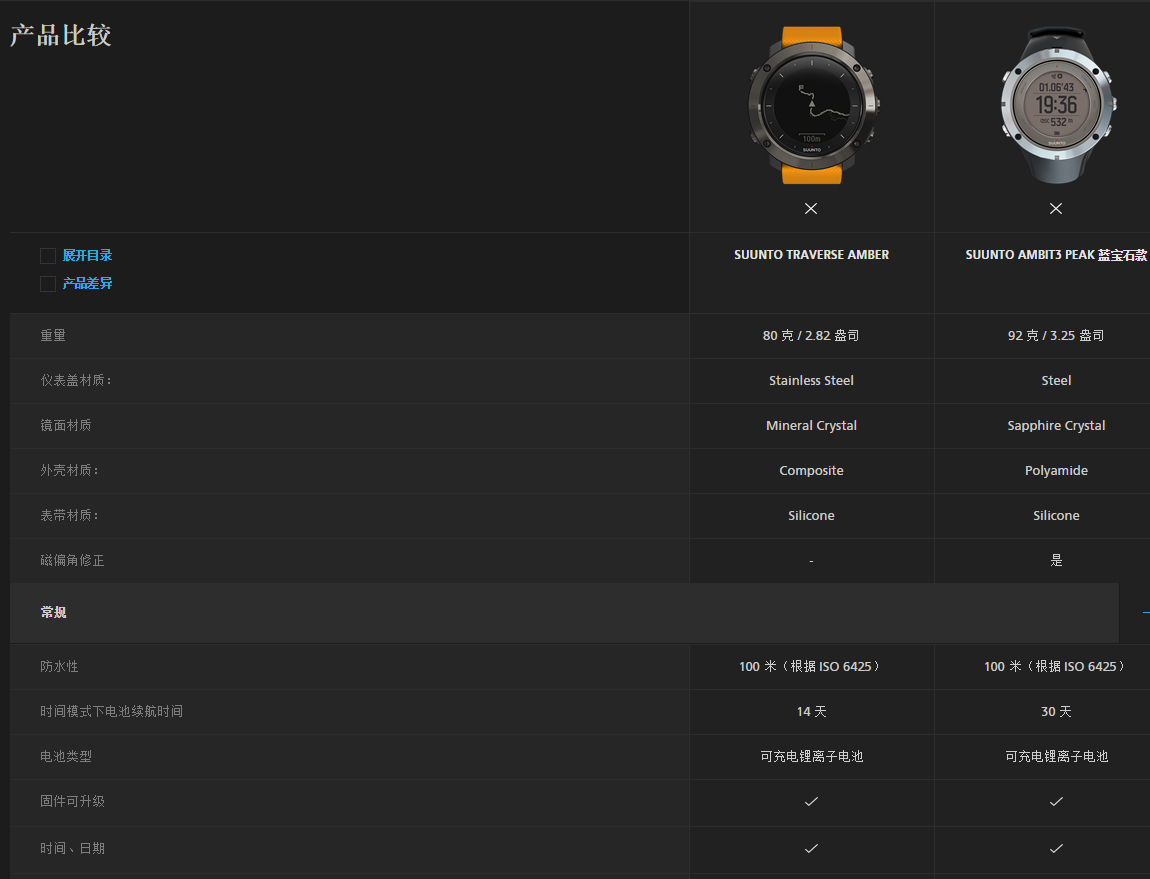The image size is (1150, 879).
Task: Select the 镜面材质 row label
Action: [66, 425]
